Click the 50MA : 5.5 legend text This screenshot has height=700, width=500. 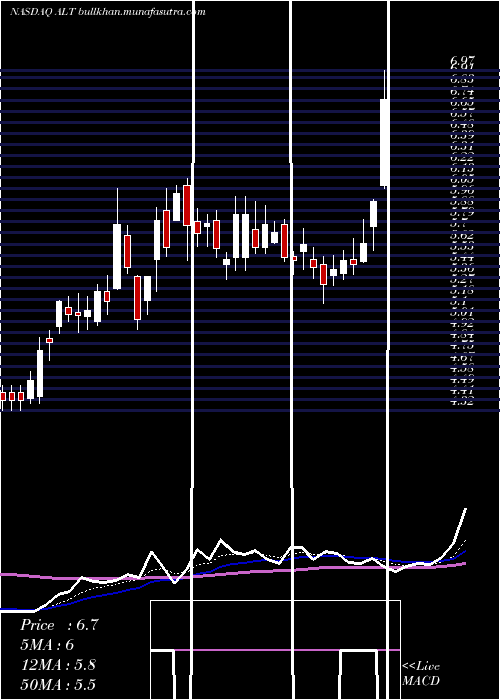click(x=58, y=684)
